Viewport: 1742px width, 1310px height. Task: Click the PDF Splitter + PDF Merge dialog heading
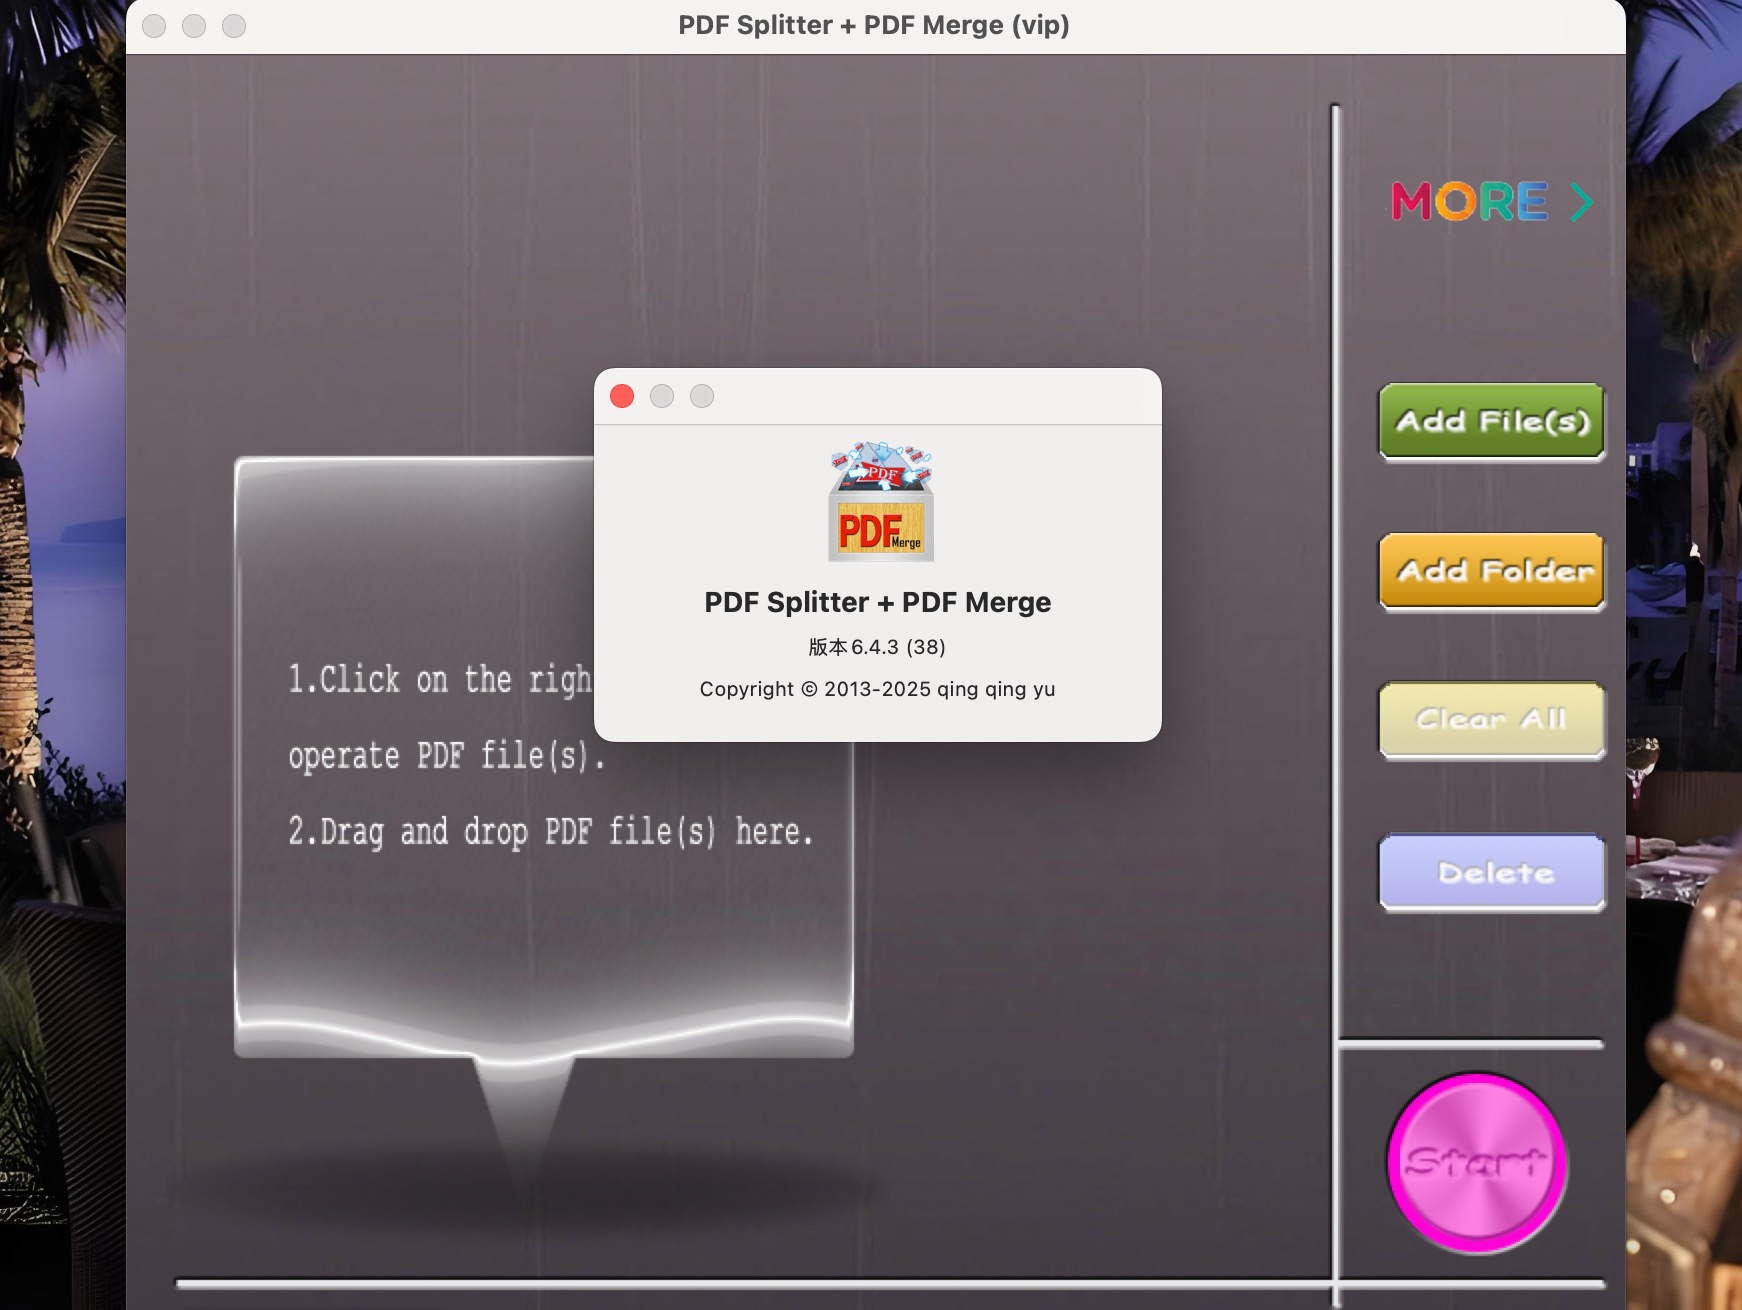point(877,602)
